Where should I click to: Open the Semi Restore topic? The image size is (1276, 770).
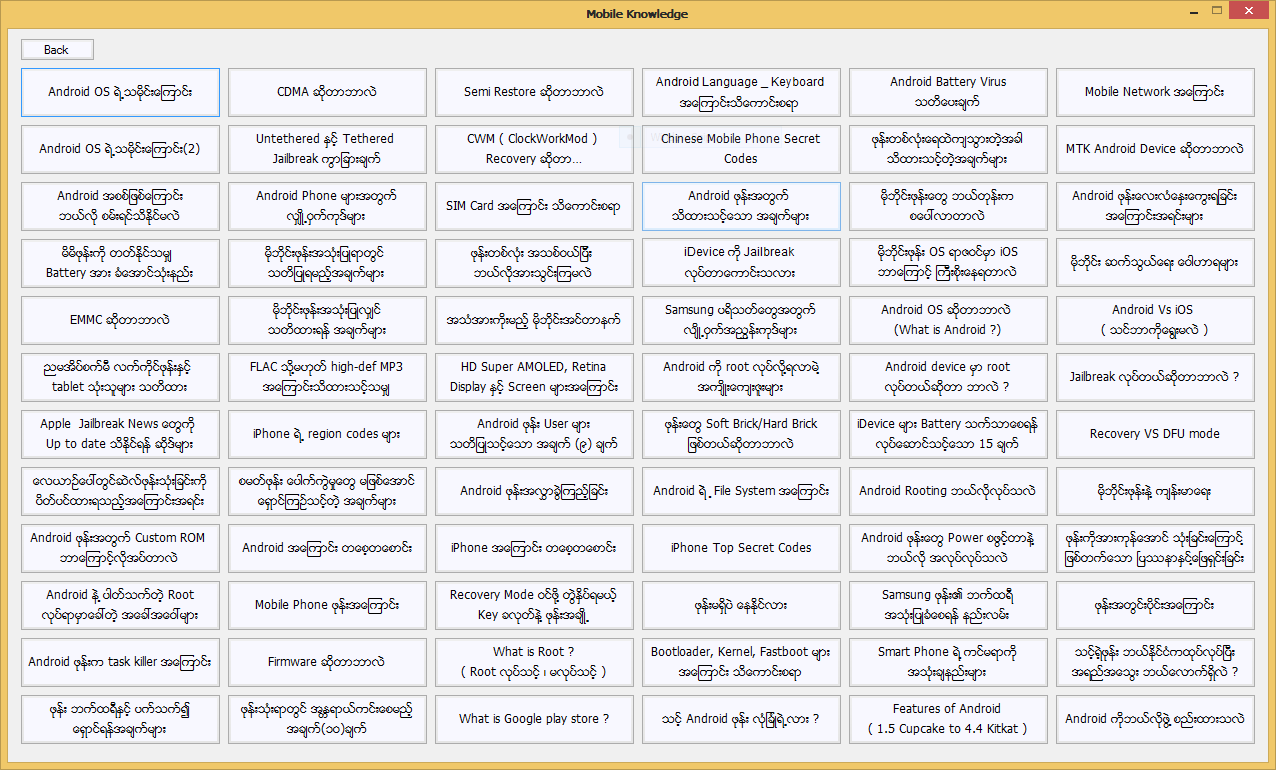tap(534, 92)
